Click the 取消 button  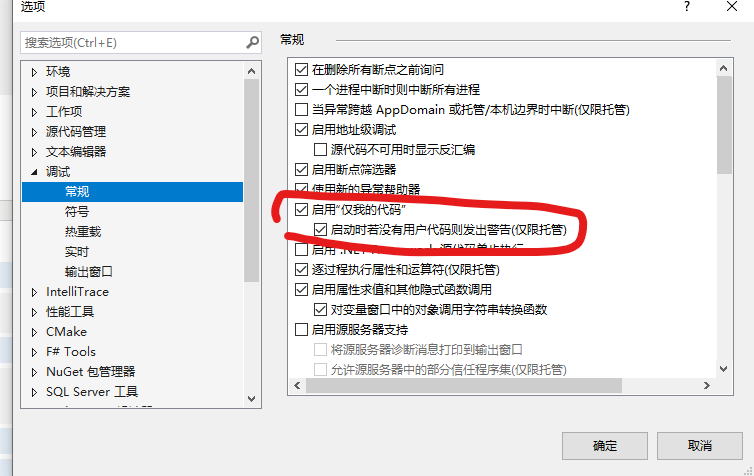[700, 446]
